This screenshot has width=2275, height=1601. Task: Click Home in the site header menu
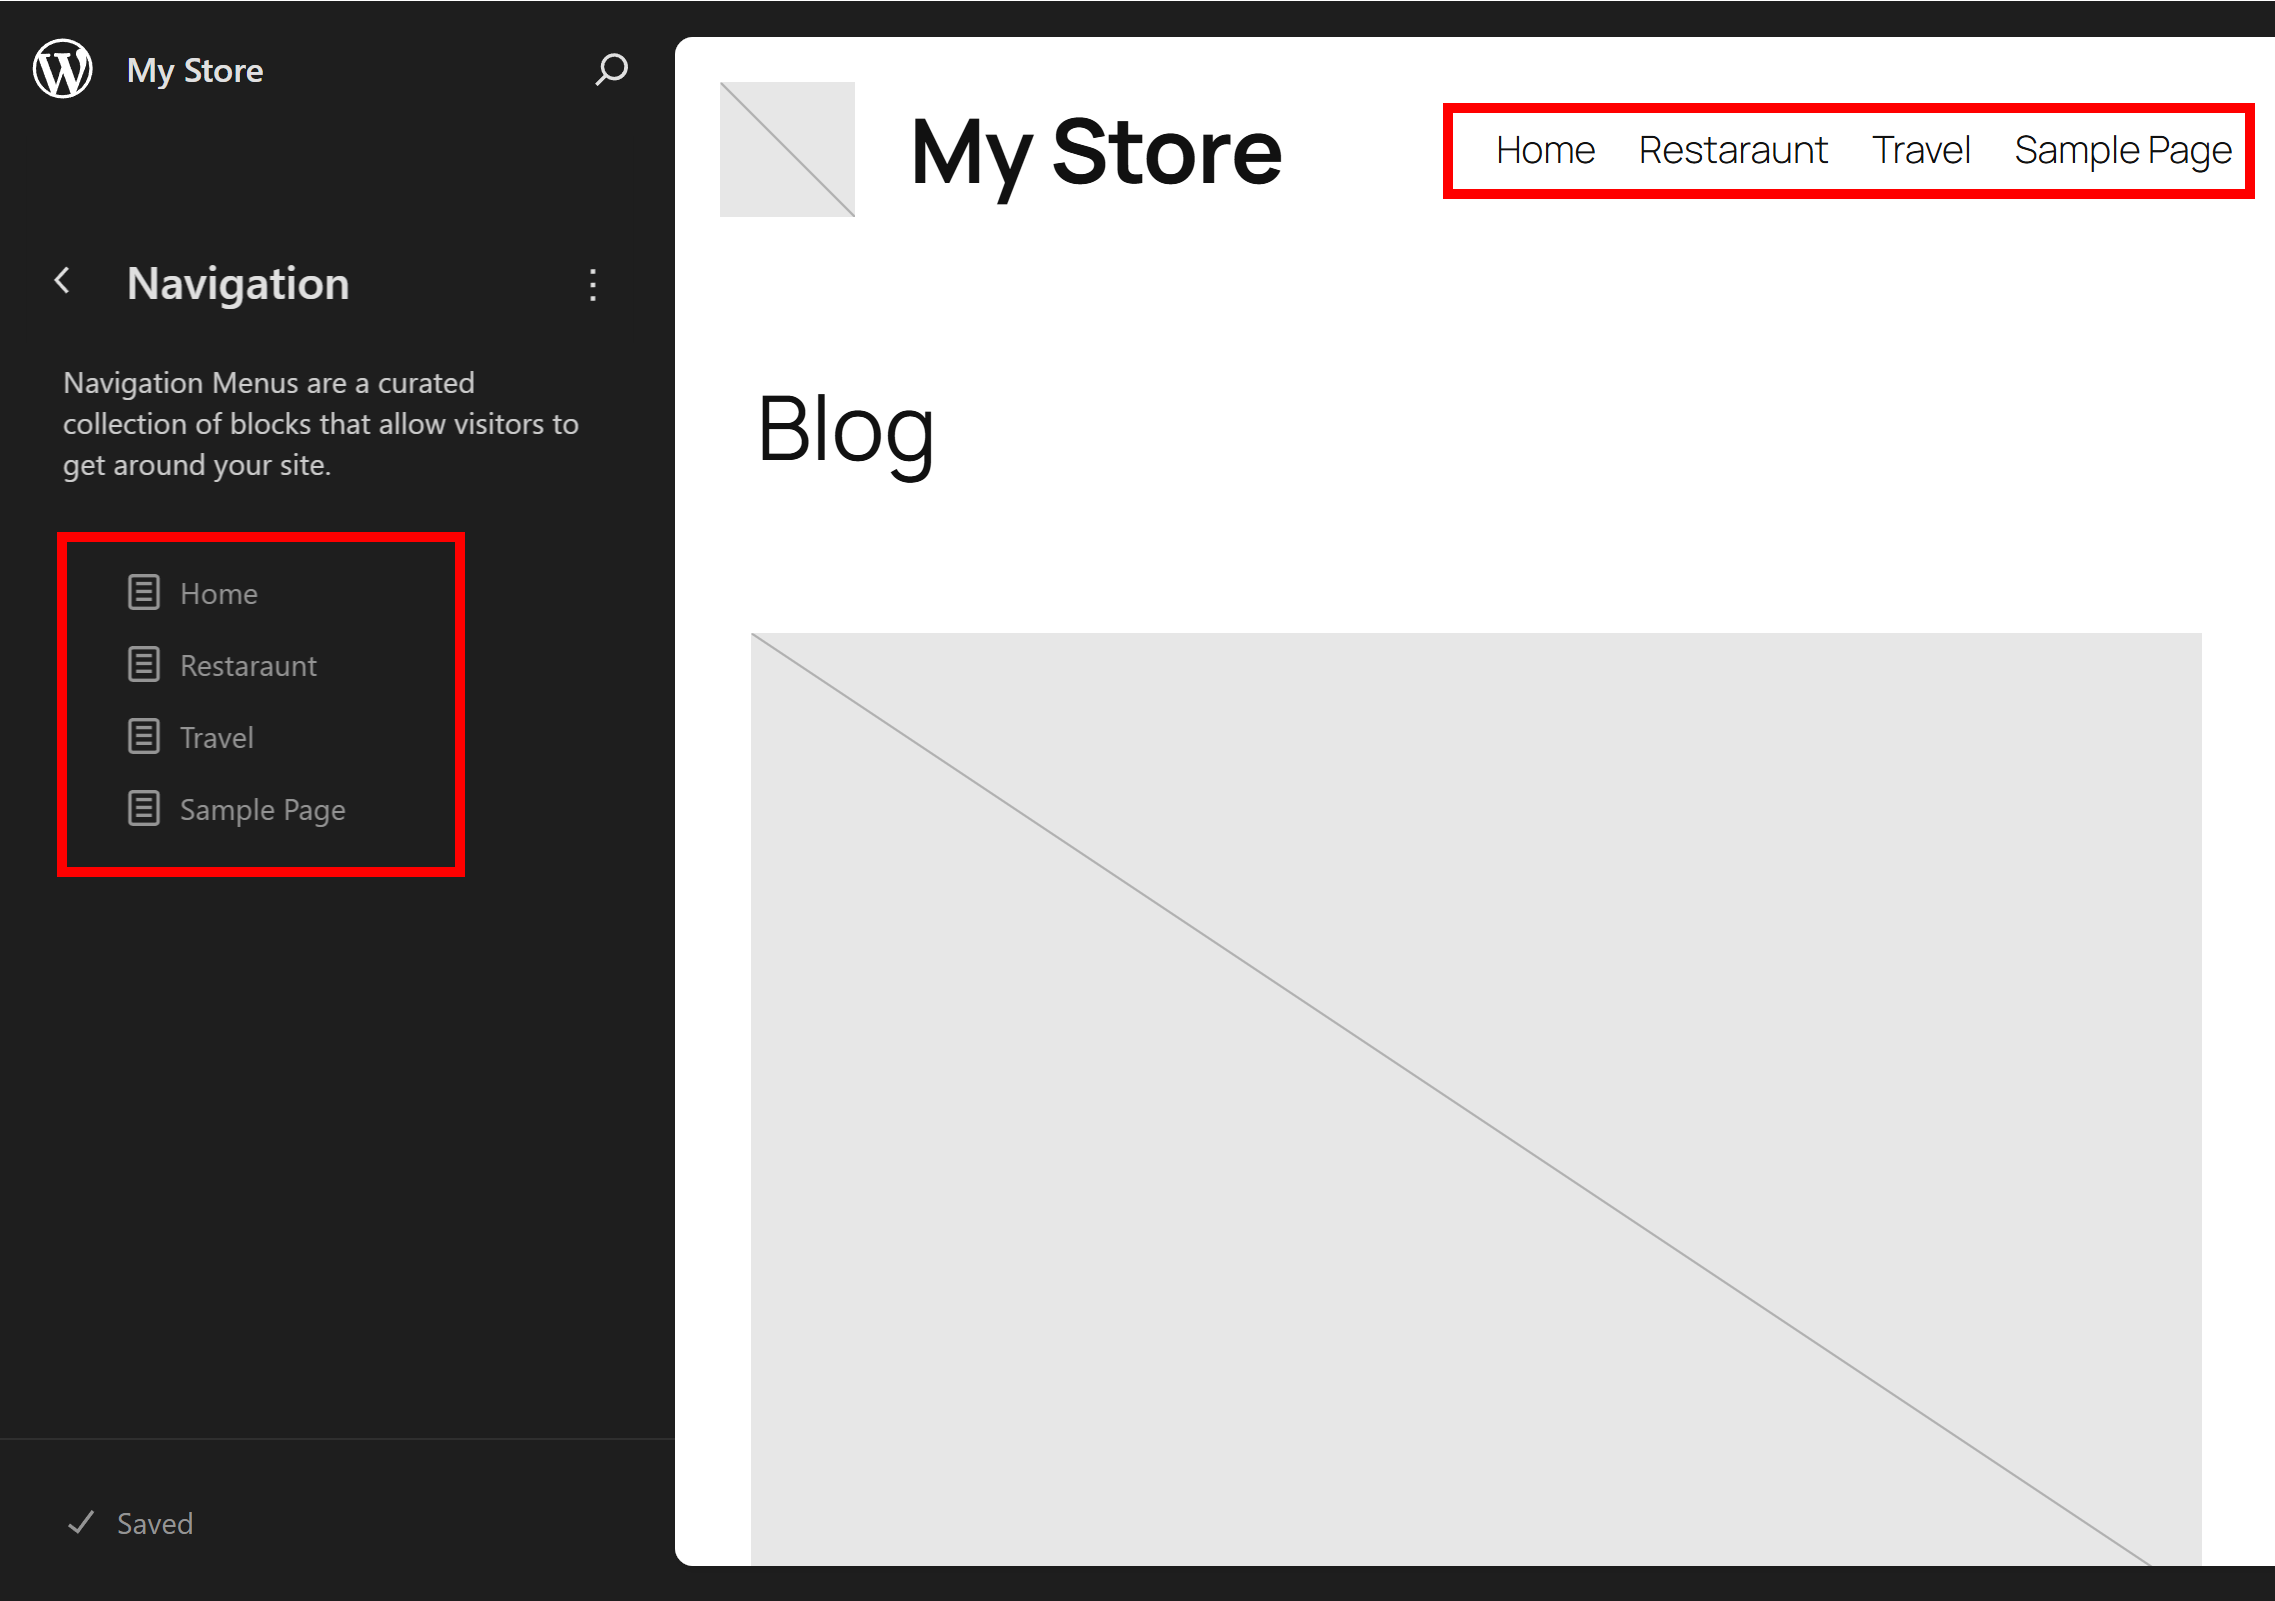1545,151
